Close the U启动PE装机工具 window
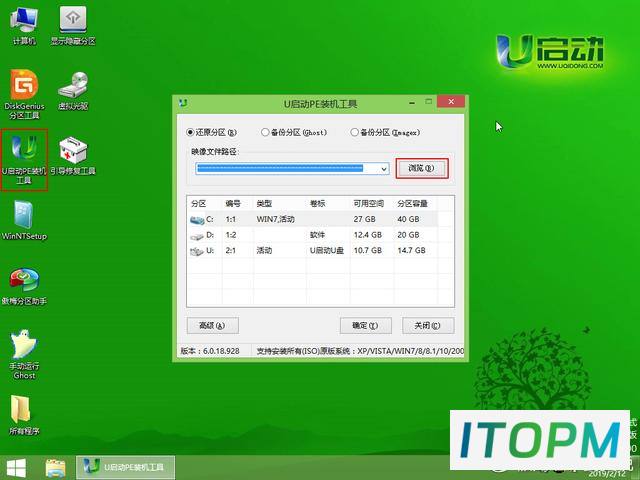Screen dimensions: 640x480 click(x=451, y=102)
